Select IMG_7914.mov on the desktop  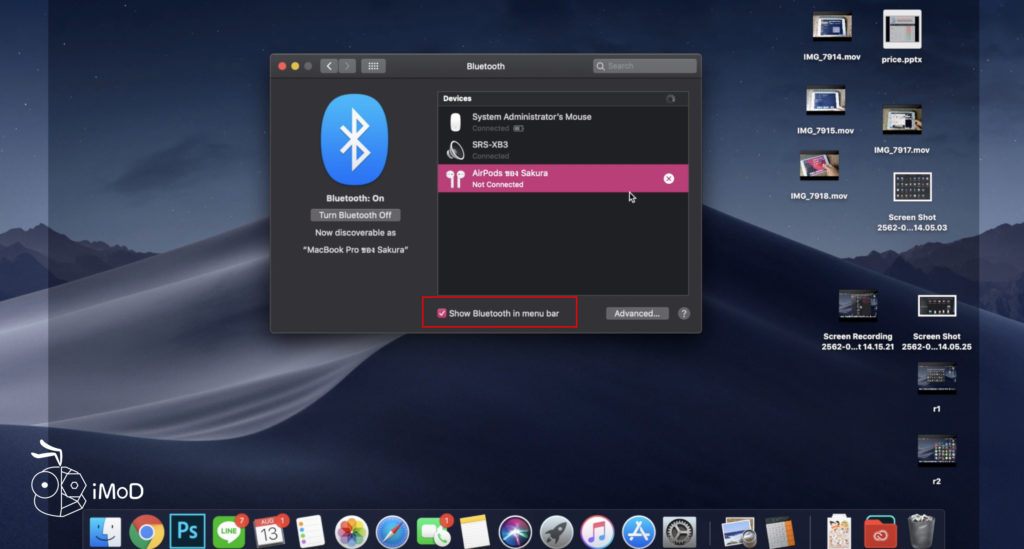click(832, 37)
